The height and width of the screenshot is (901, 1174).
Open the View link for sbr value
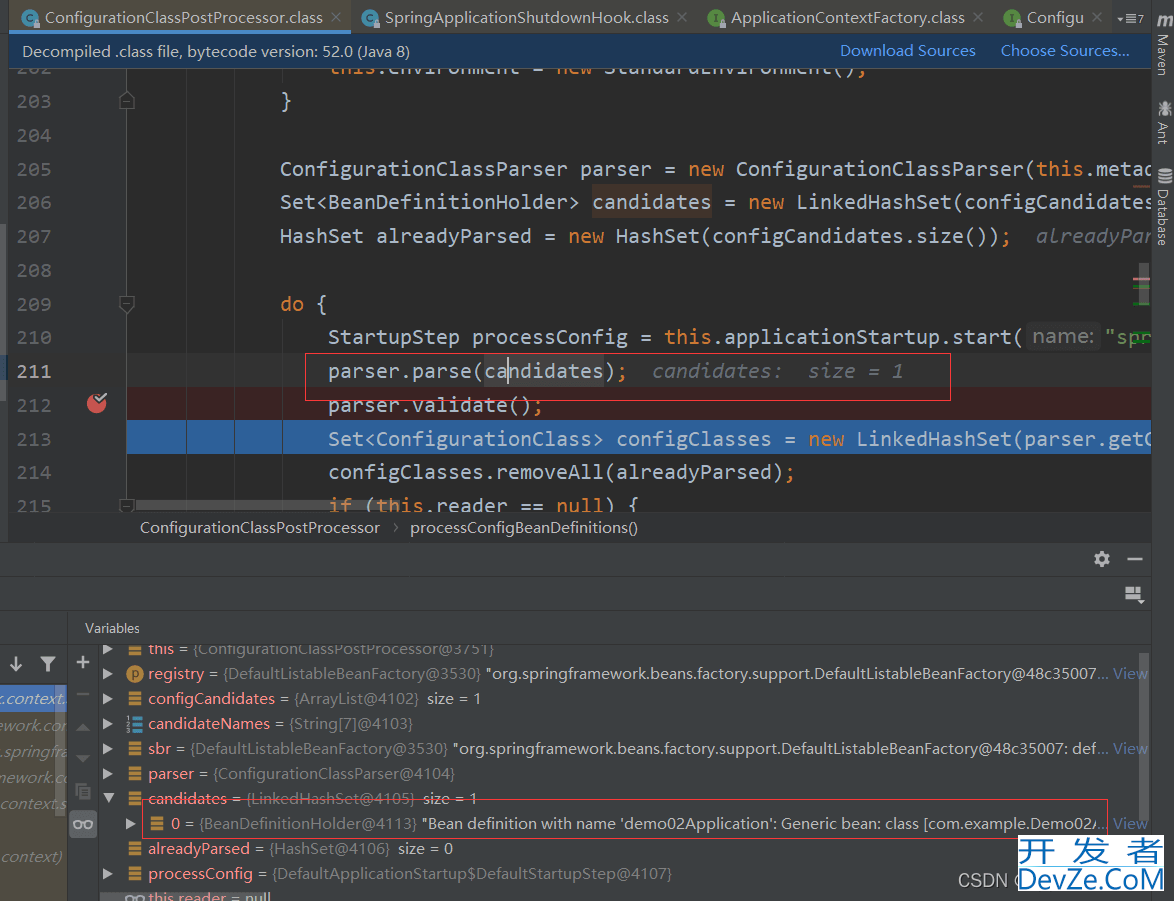[x=1130, y=749]
